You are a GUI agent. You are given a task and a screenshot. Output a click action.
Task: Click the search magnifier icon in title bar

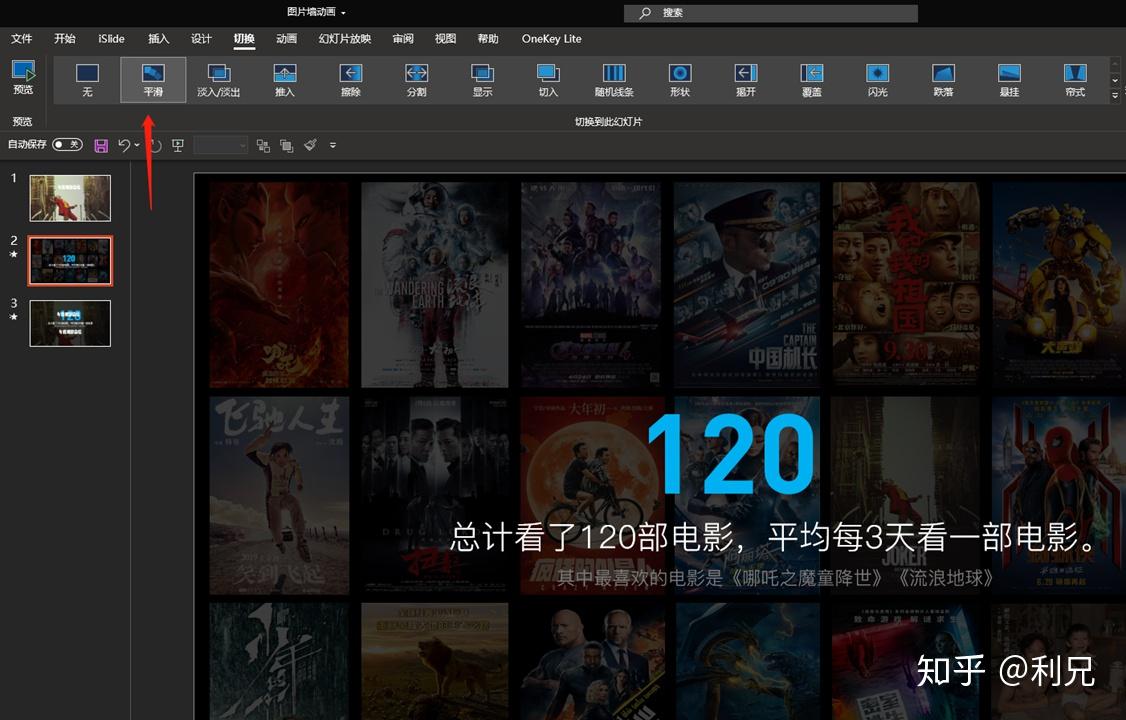(x=645, y=13)
